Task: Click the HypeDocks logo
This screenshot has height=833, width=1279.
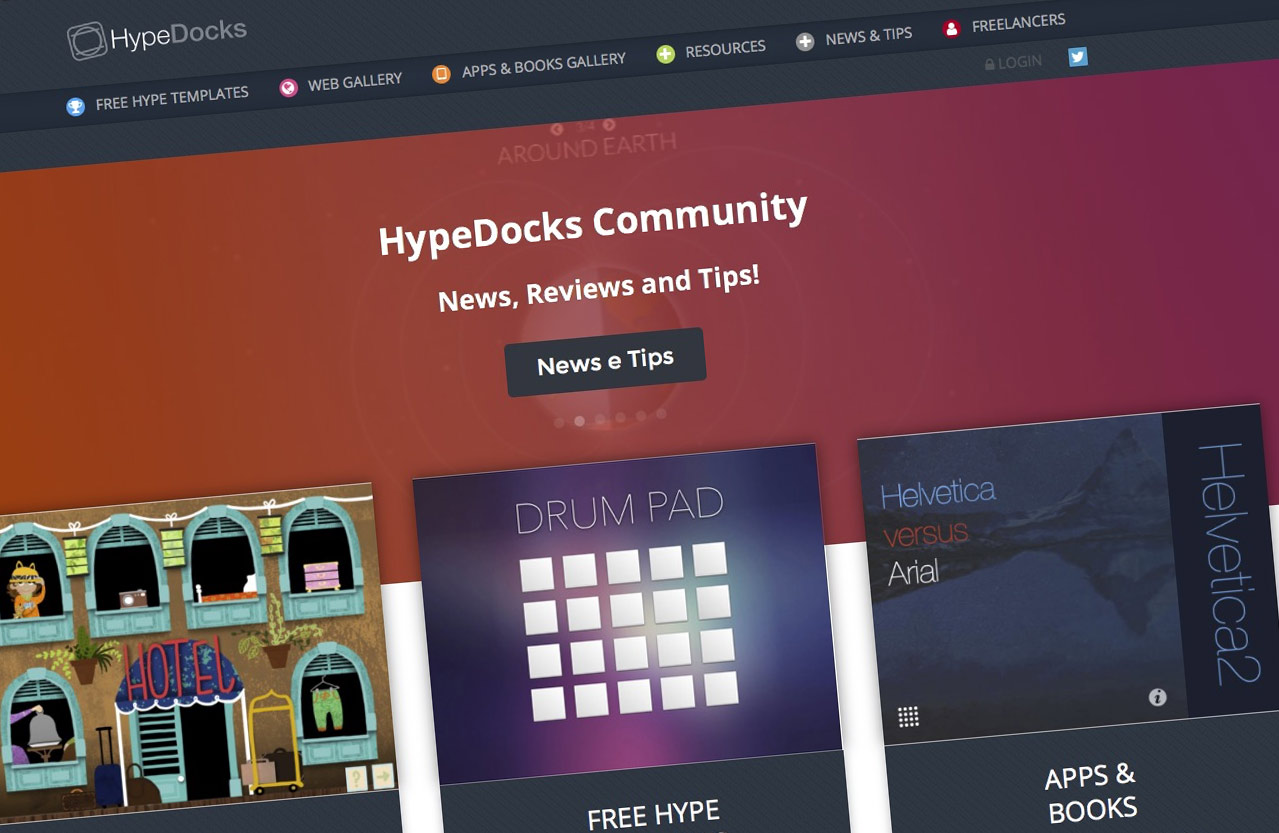Action: coord(157,37)
